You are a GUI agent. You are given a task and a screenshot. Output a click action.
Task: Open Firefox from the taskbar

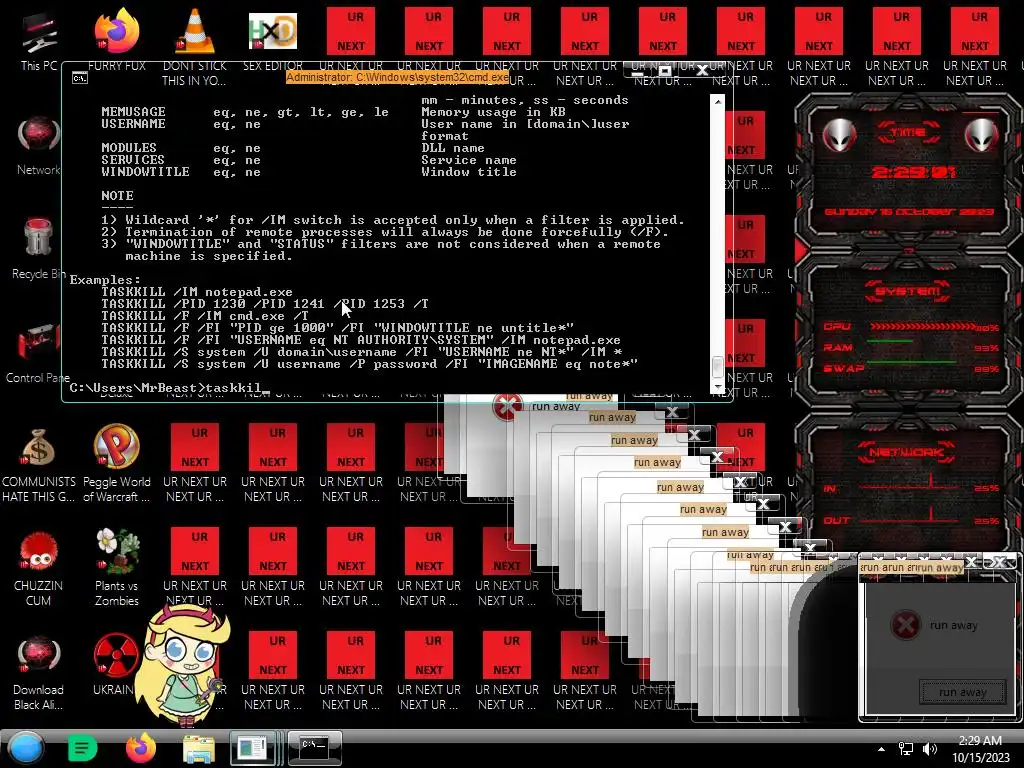pyautogui.click(x=141, y=748)
